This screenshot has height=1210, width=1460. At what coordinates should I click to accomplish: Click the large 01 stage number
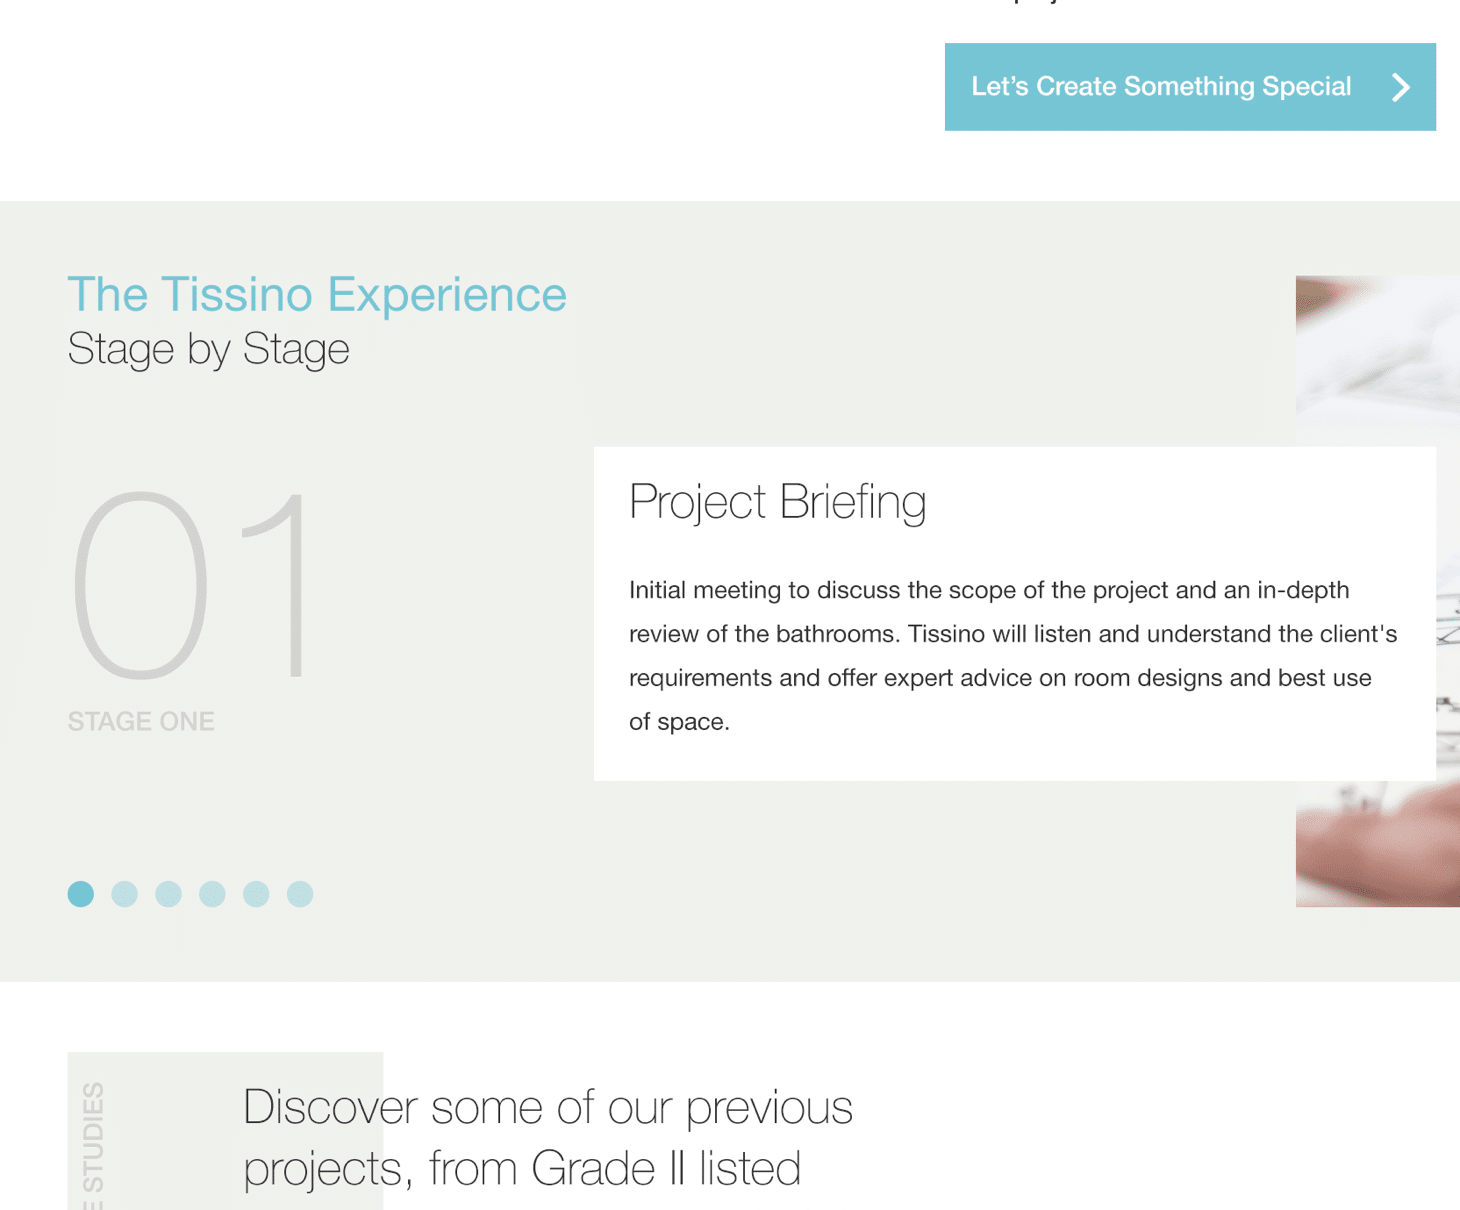[x=190, y=585]
